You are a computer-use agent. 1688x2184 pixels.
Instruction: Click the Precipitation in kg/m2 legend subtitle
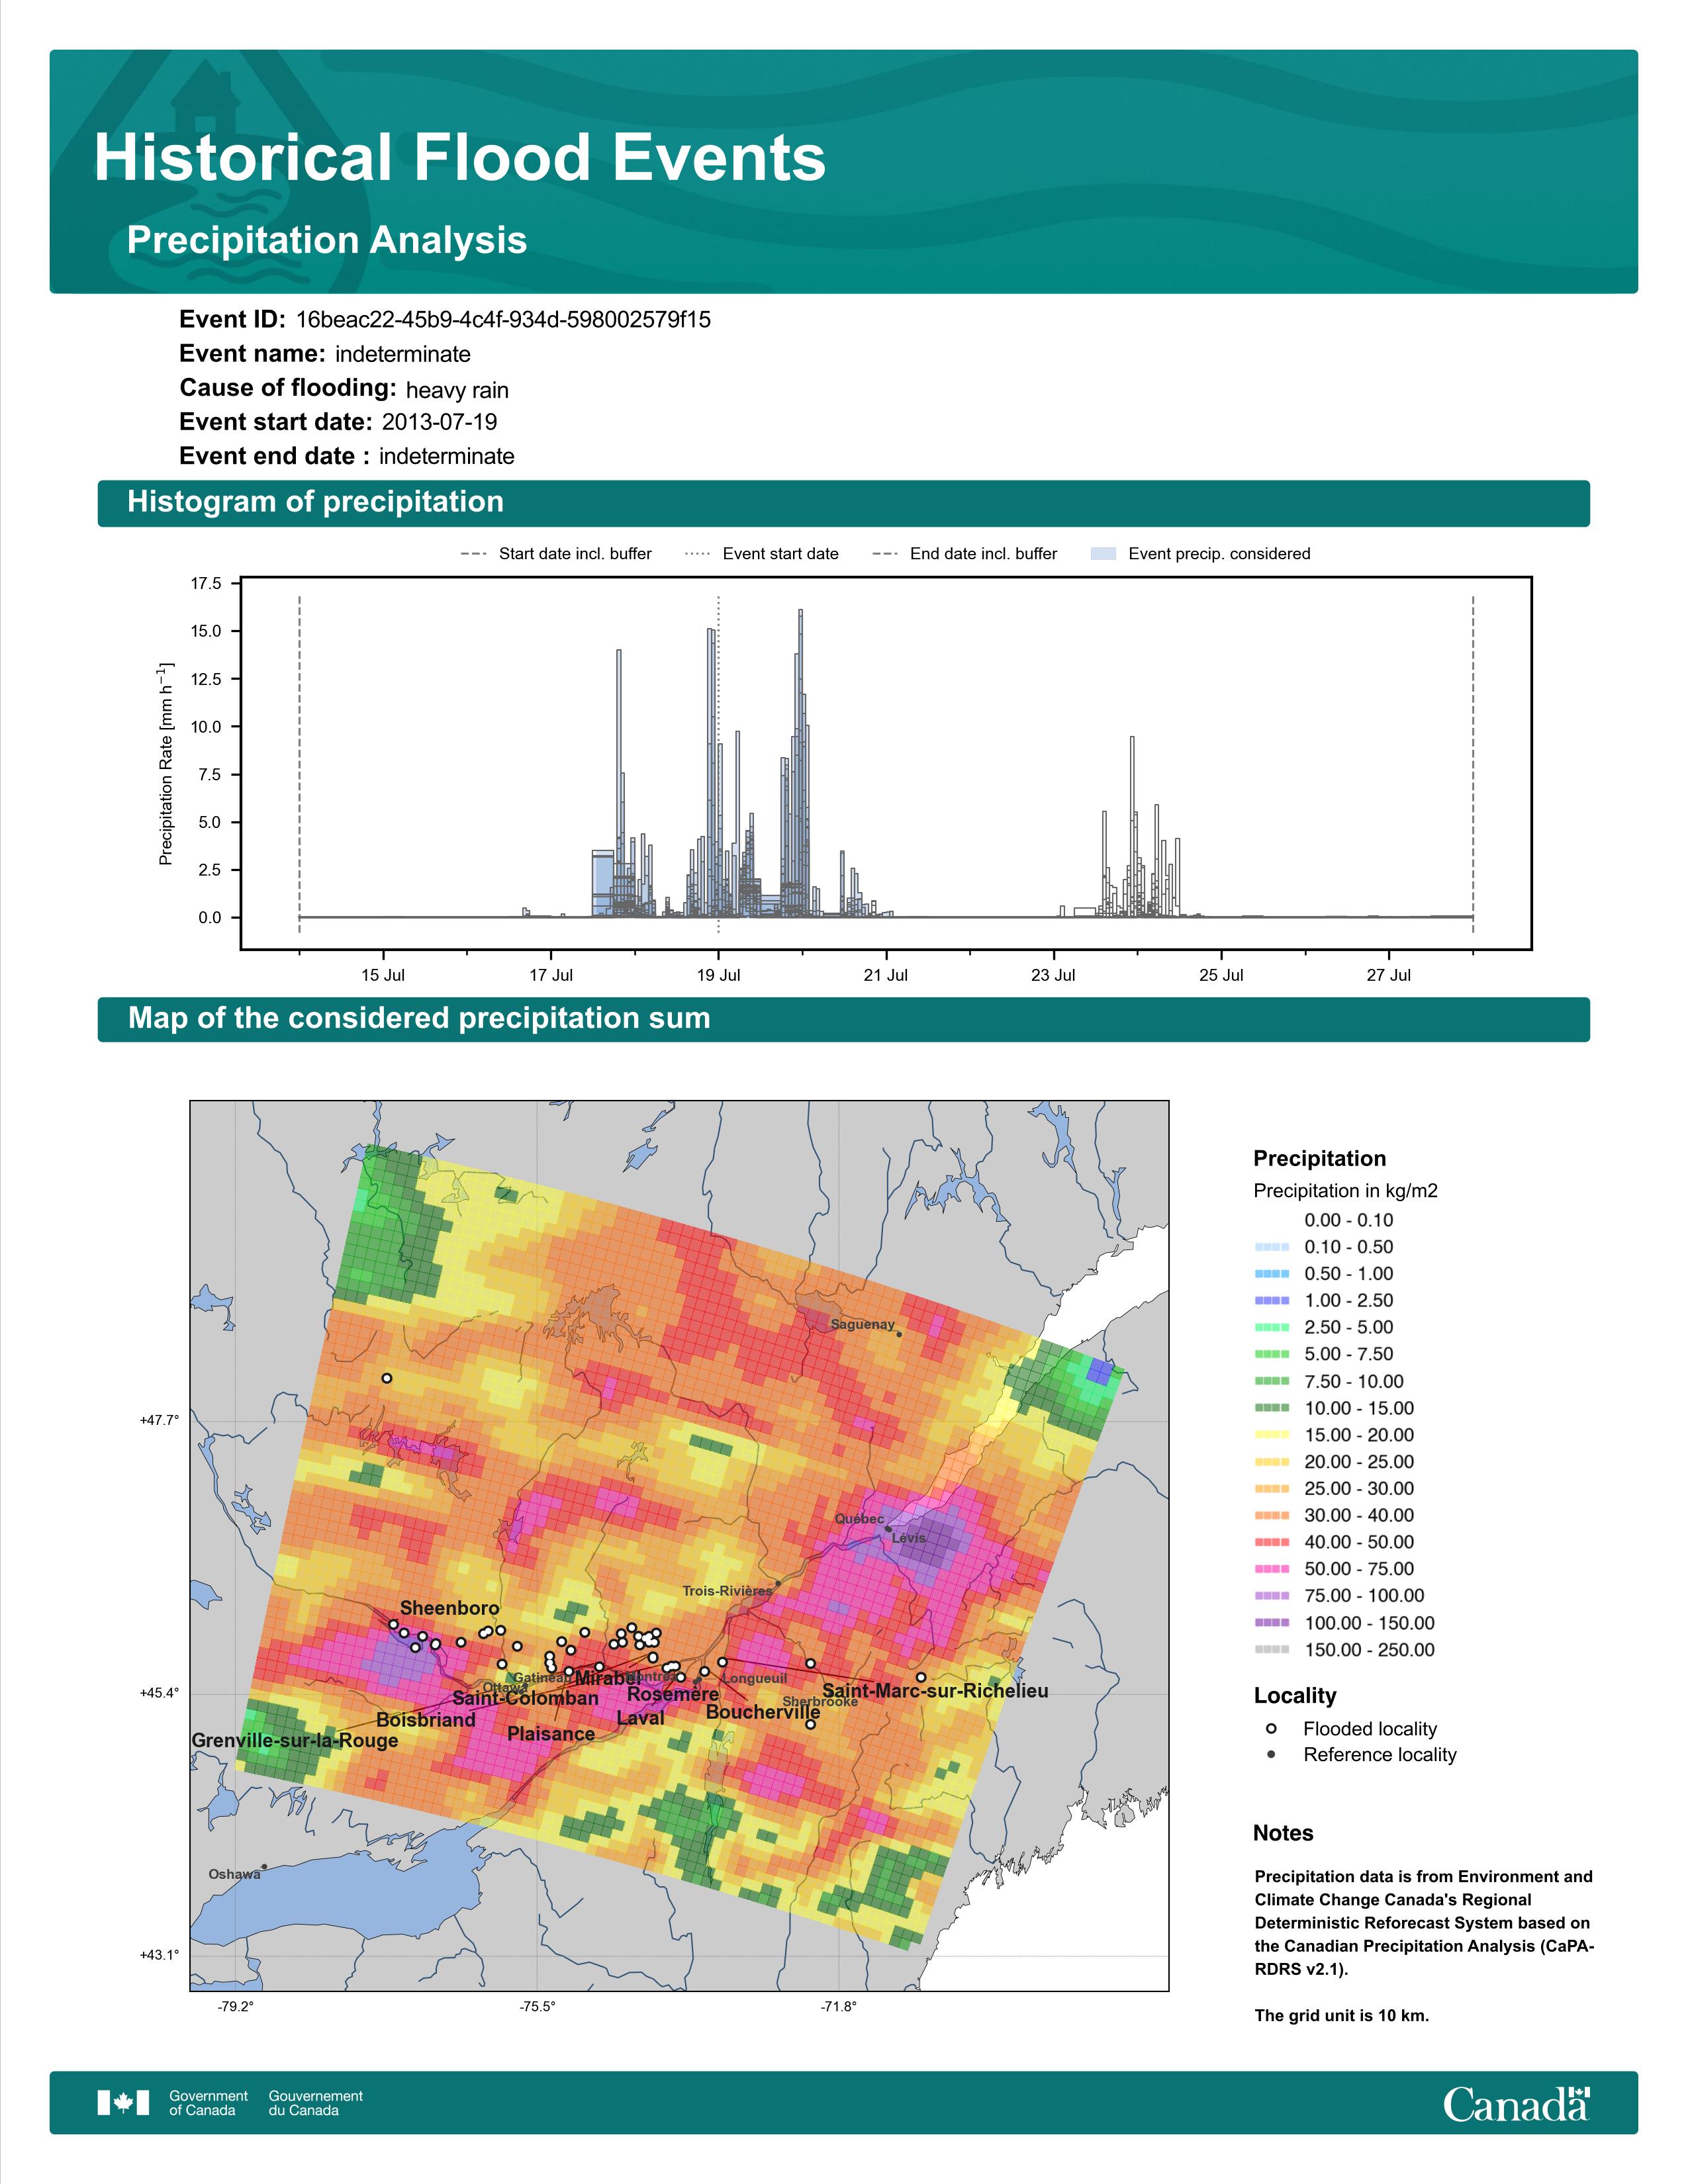(x=1345, y=1191)
